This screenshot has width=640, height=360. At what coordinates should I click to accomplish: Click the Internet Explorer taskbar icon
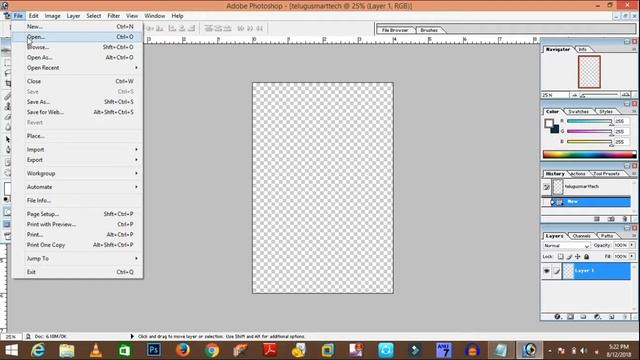[38, 350]
